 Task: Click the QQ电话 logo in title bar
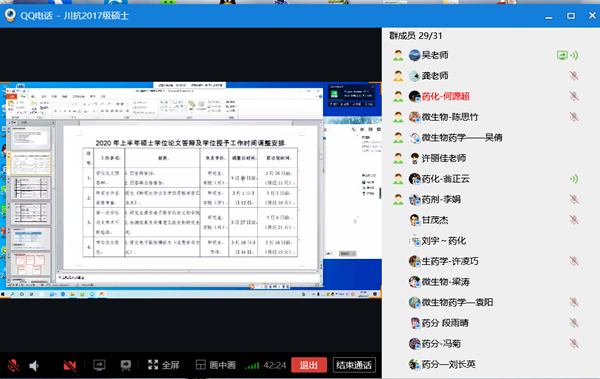(10, 15)
